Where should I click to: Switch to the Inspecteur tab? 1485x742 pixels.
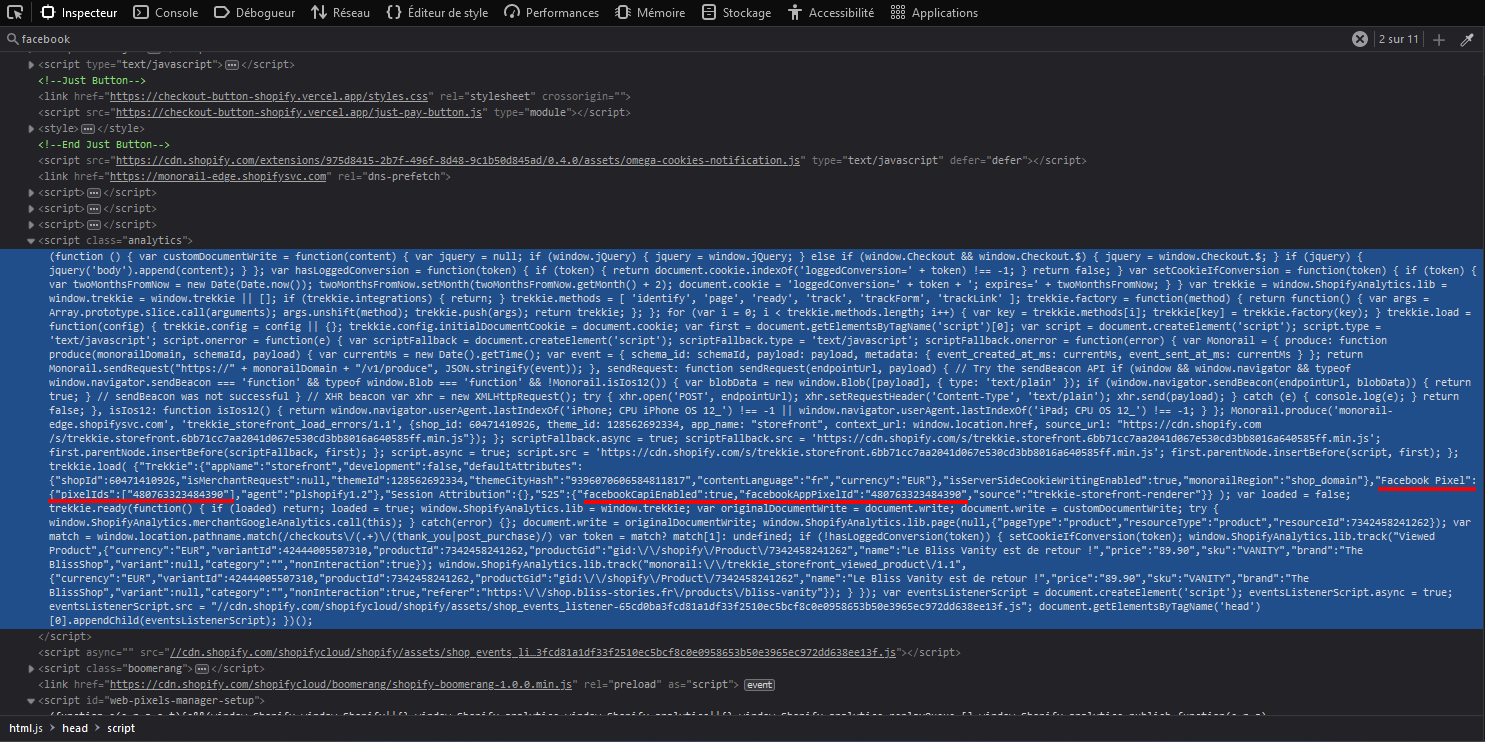point(79,13)
